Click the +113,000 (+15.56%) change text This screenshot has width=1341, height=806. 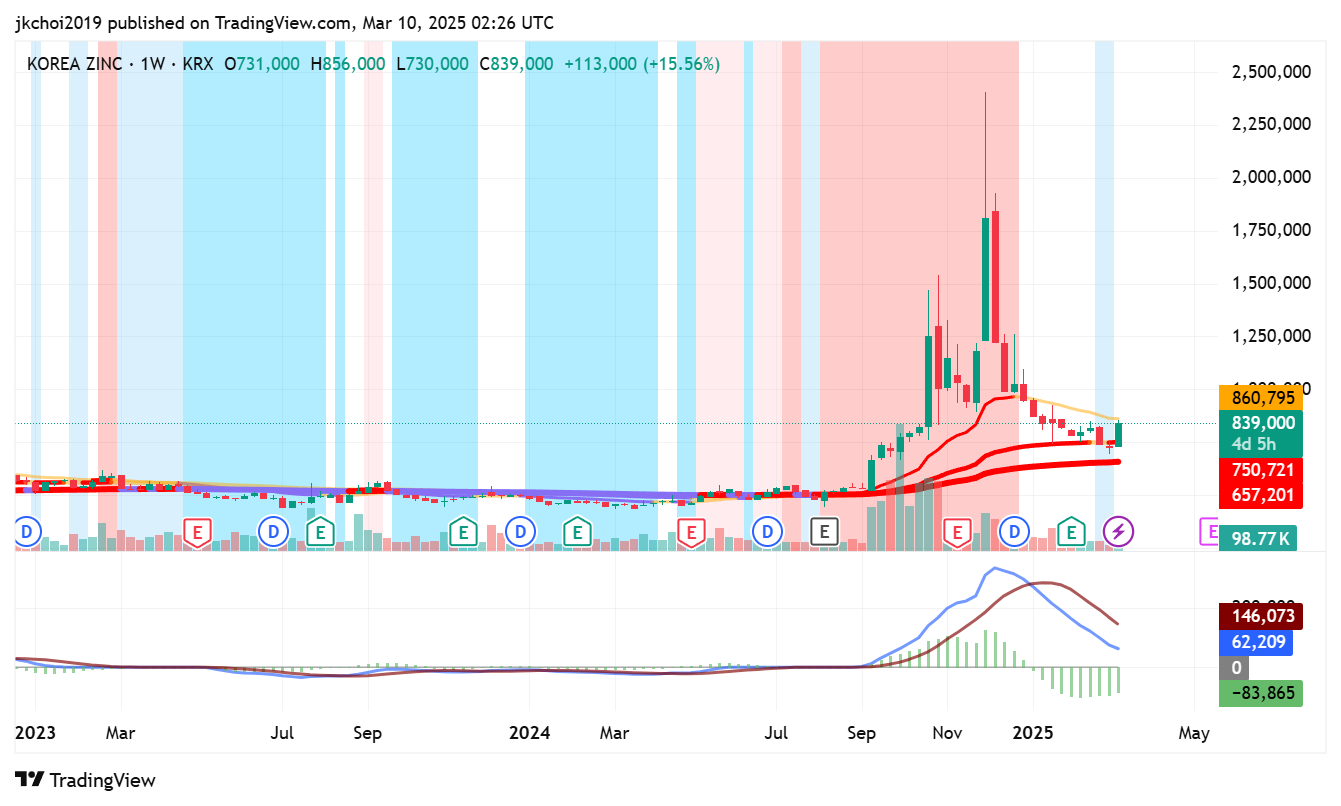[x=642, y=63]
